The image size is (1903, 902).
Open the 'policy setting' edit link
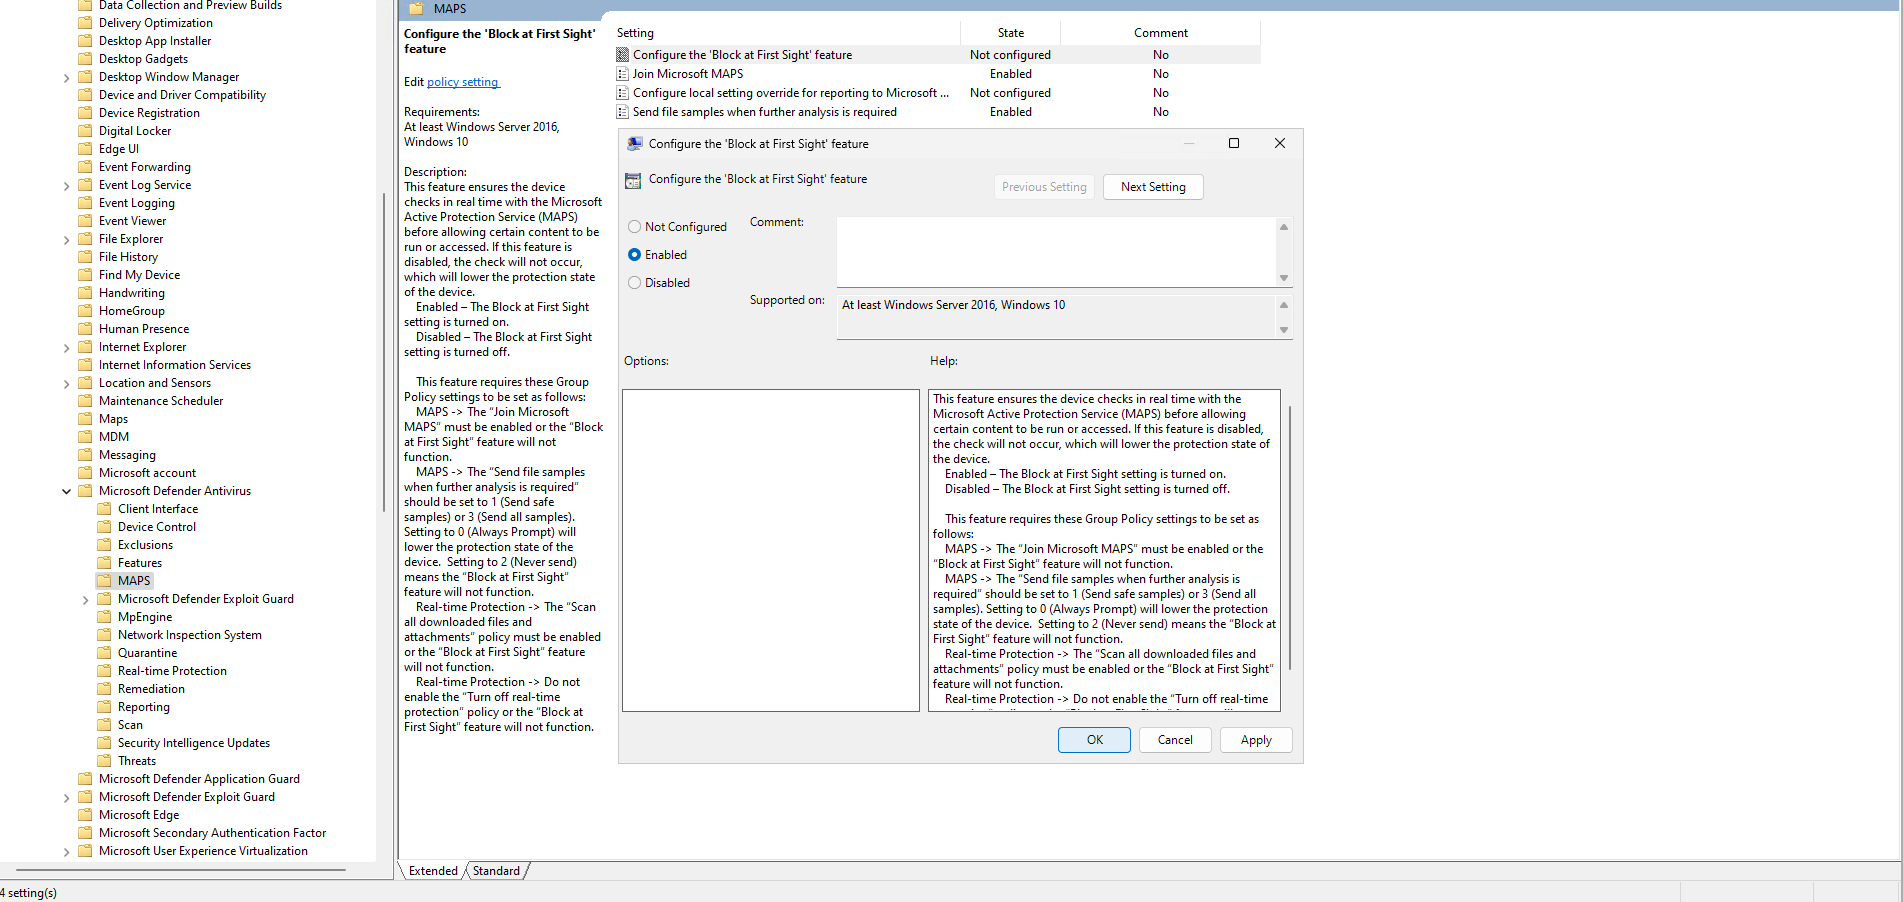tap(462, 82)
